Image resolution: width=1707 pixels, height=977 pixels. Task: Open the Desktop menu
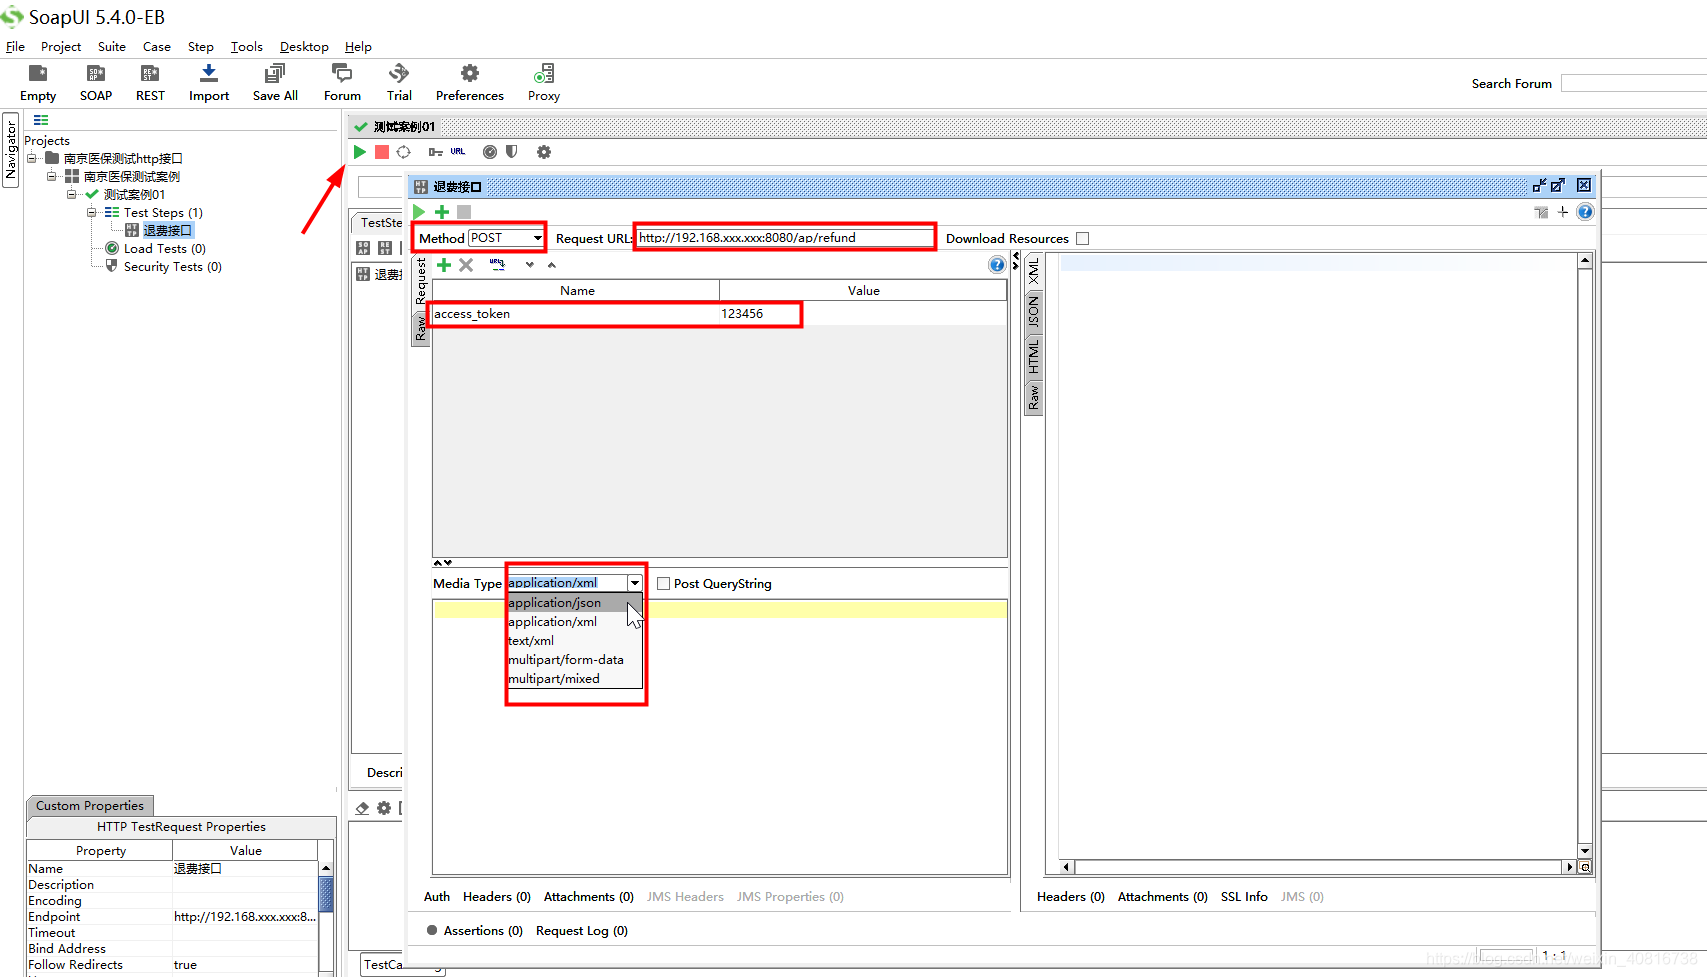[x=304, y=47]
